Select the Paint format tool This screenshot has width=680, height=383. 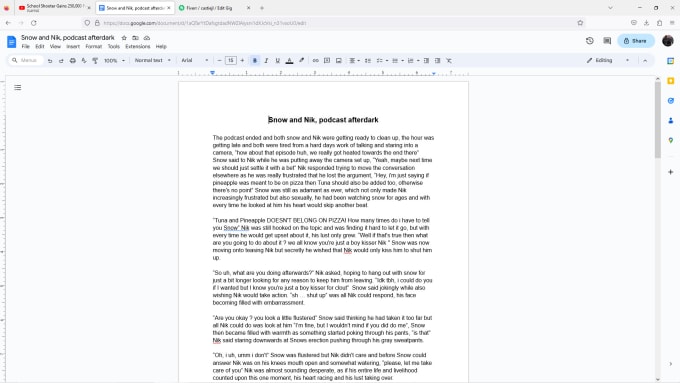tap(95, 61)
